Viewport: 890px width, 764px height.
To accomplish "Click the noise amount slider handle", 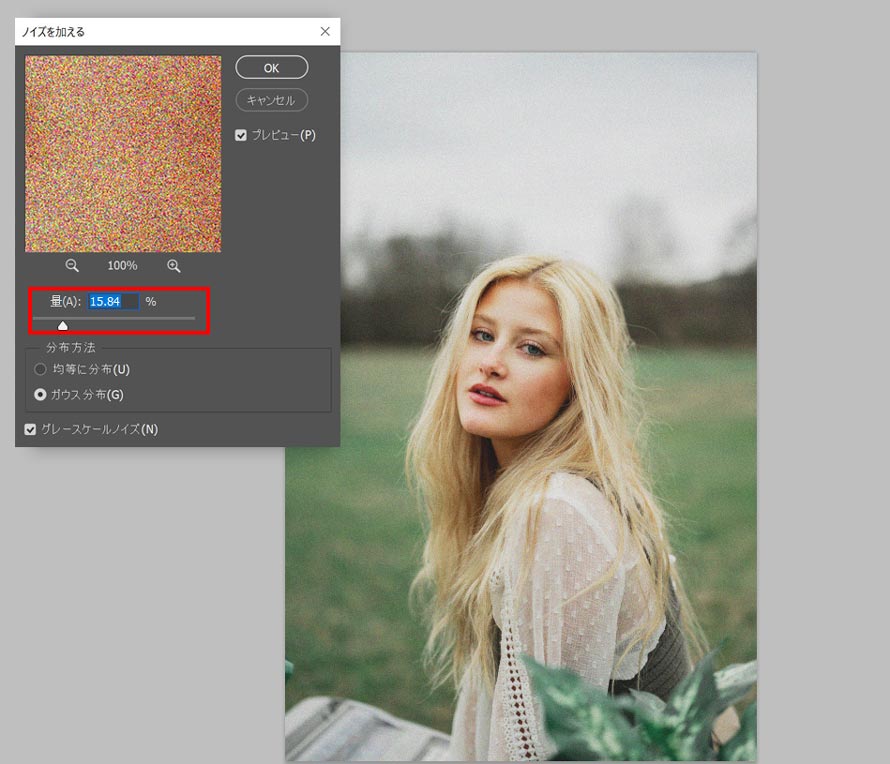I will pyautogui.click(x=62, y=325).
